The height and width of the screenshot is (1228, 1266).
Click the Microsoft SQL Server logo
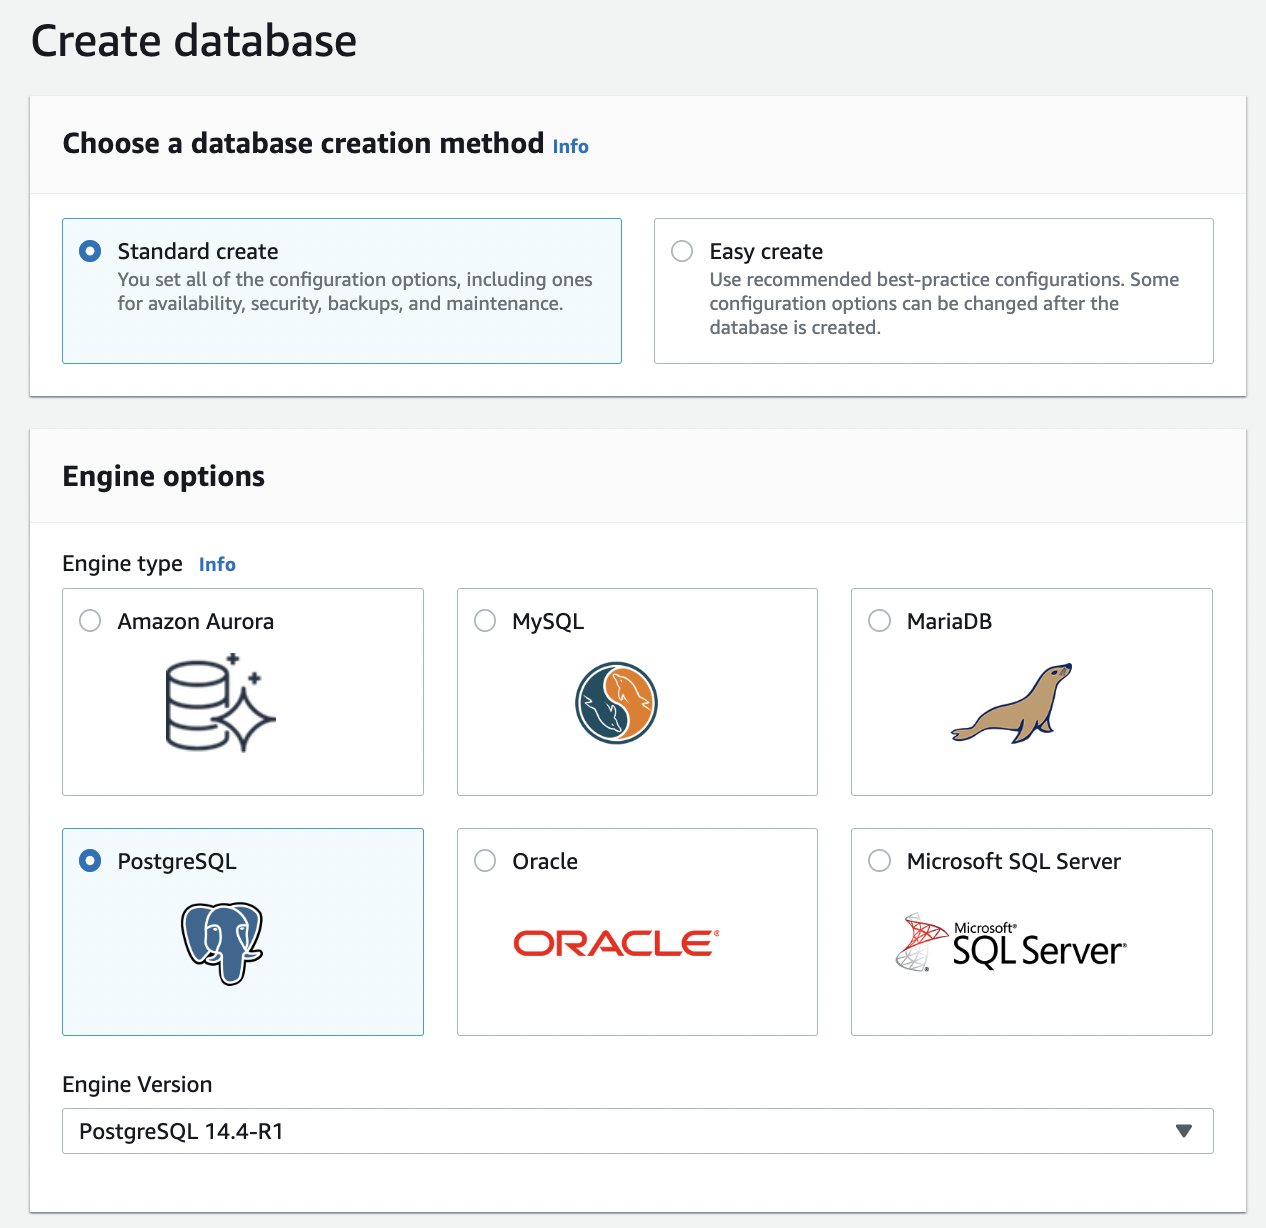pyautogui.click(x=1011, y=943)
